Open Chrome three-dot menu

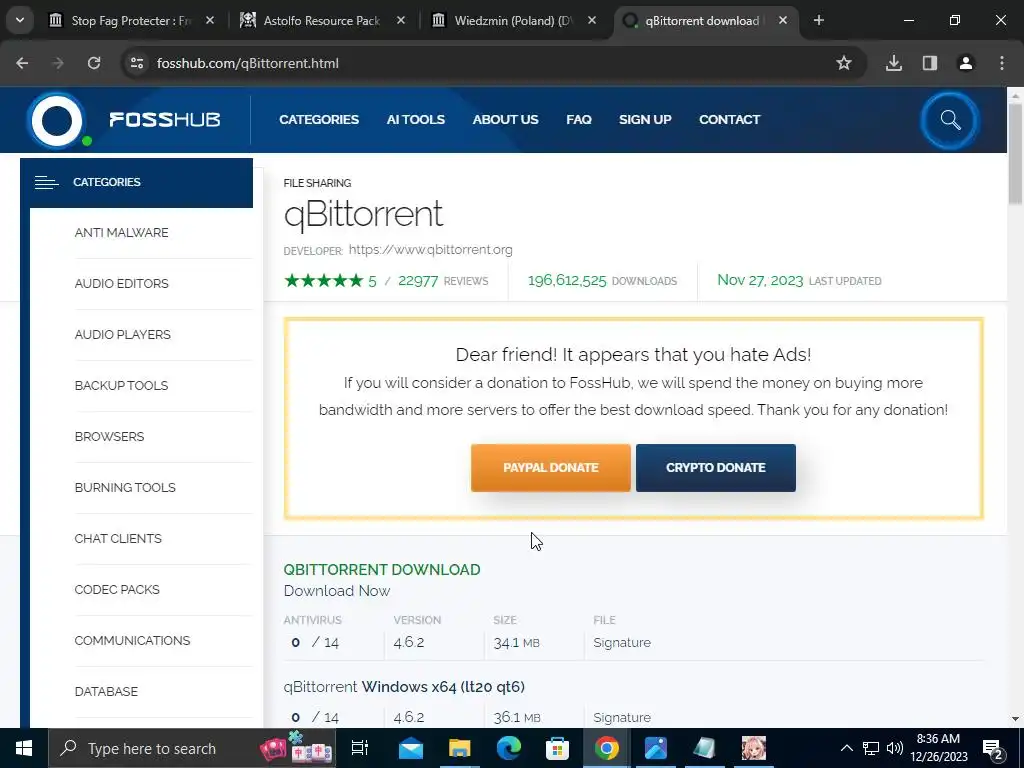(1002, 63)
